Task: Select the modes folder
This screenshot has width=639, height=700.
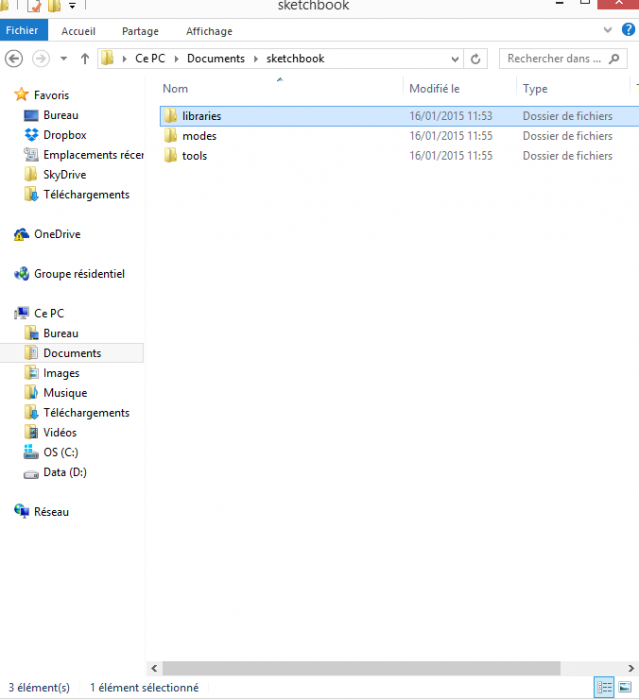Action: click(199, 136)
